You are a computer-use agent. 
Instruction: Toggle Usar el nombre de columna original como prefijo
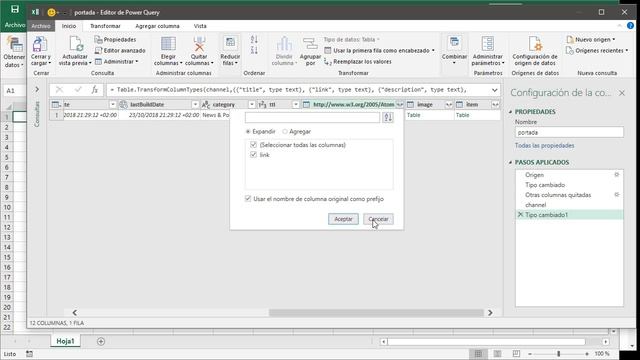point(248,199)
